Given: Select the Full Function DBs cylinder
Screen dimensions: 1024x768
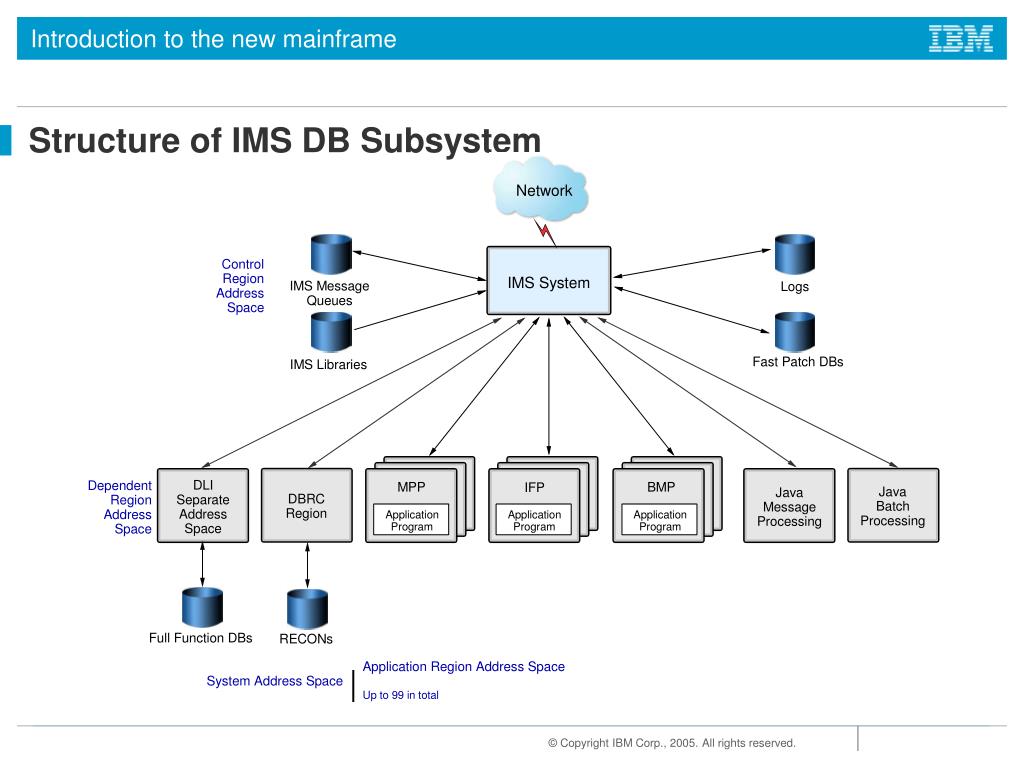Looking at the screenshot, I should point(202,607).
